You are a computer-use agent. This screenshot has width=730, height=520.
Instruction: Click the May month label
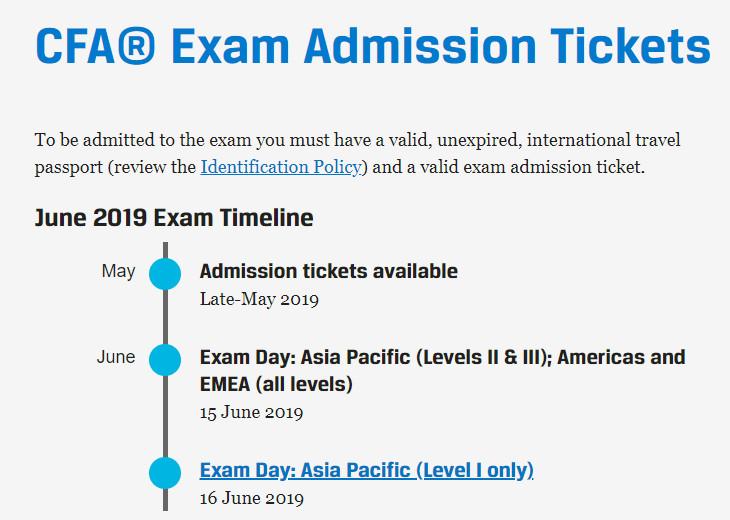pos(118,271)
